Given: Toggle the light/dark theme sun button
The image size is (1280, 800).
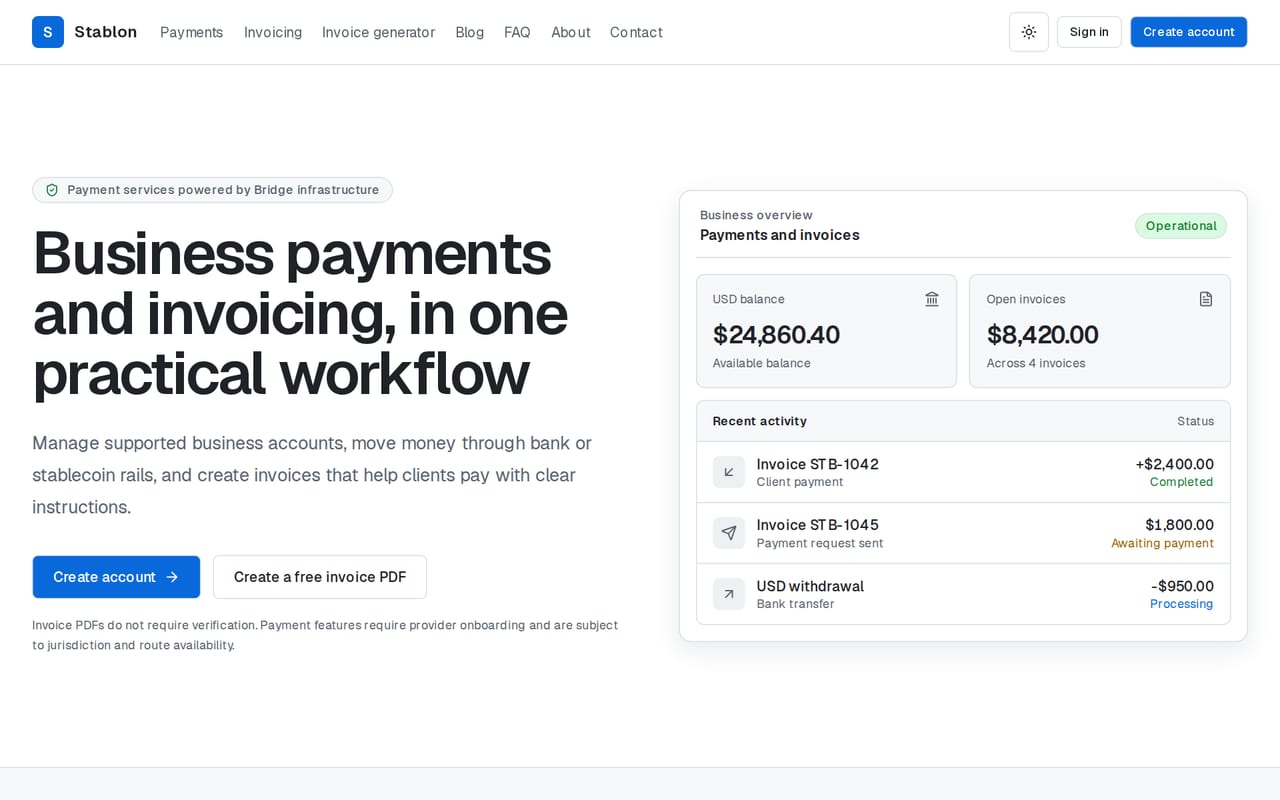Looking at the screenshot, I should point(1029,32).
